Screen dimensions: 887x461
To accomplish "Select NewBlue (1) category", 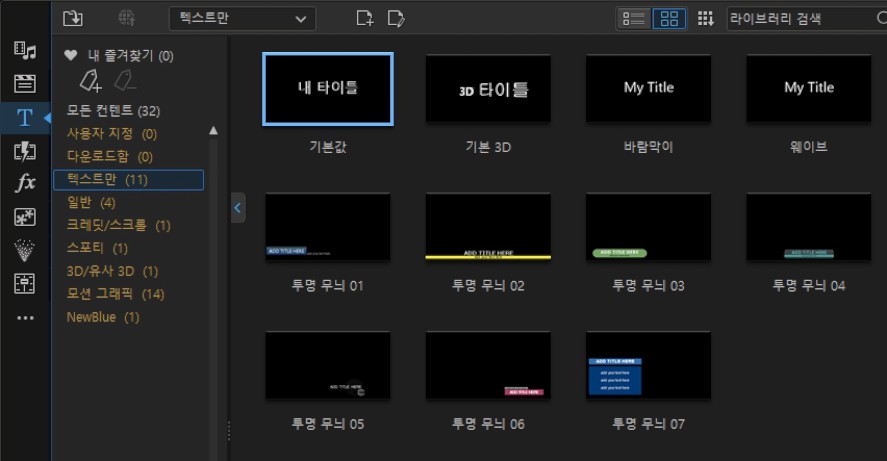I will tap(103, 317).
